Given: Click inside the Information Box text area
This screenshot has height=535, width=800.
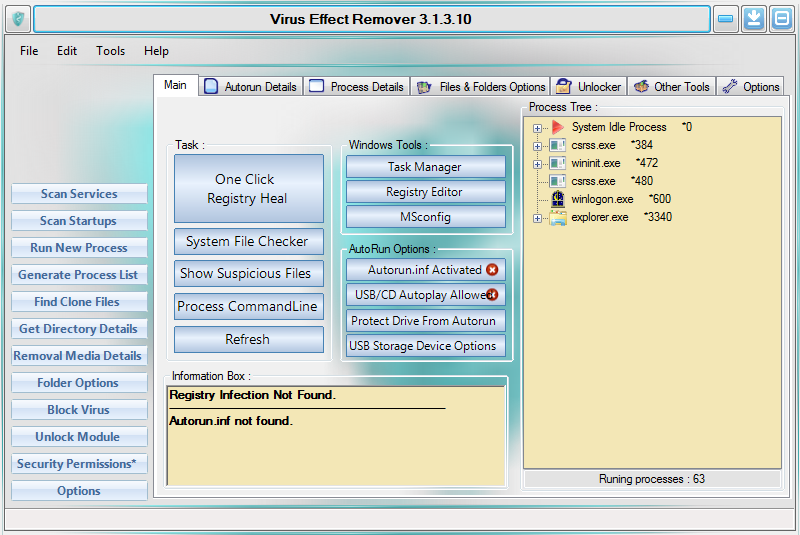Looking at the screenshot, I should coord(336,436).
